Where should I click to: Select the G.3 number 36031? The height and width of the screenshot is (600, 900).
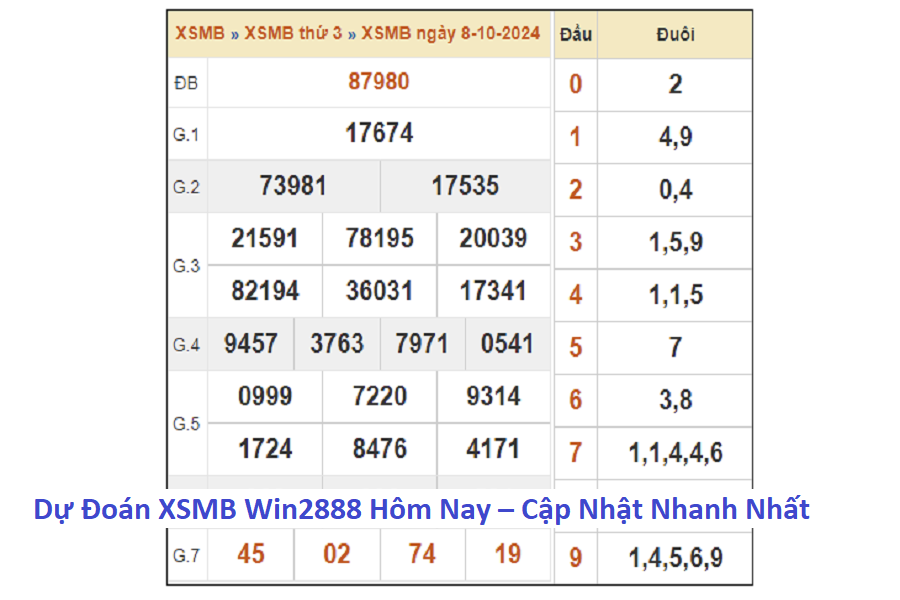point(379,291)
